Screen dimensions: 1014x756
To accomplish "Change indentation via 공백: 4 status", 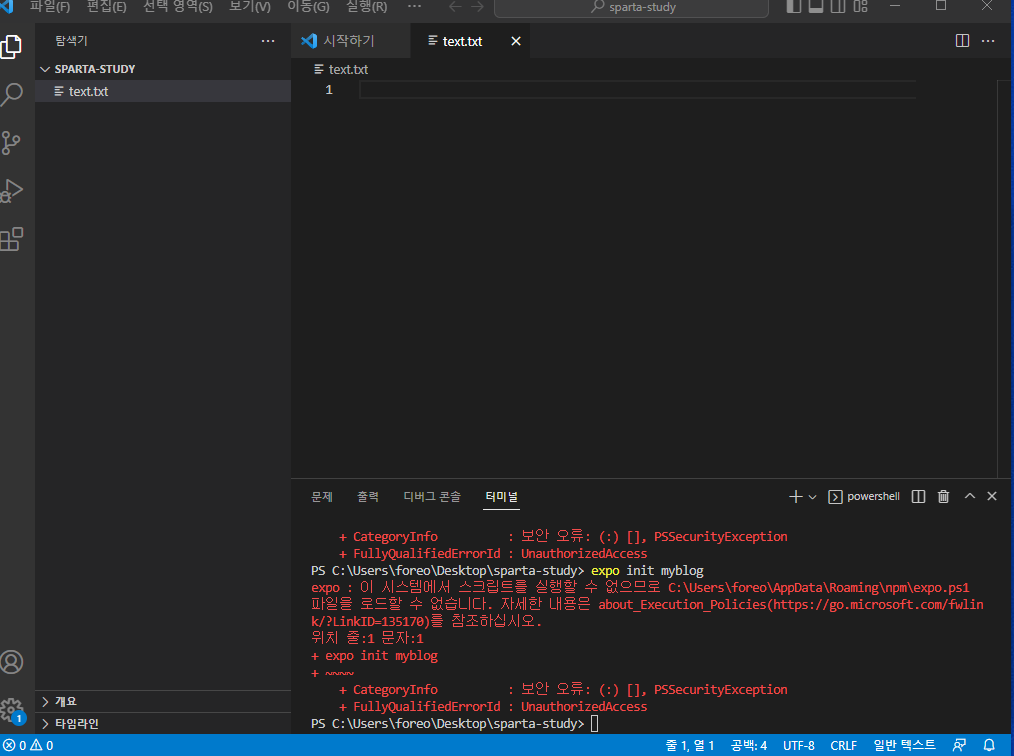I will [749, 745].
